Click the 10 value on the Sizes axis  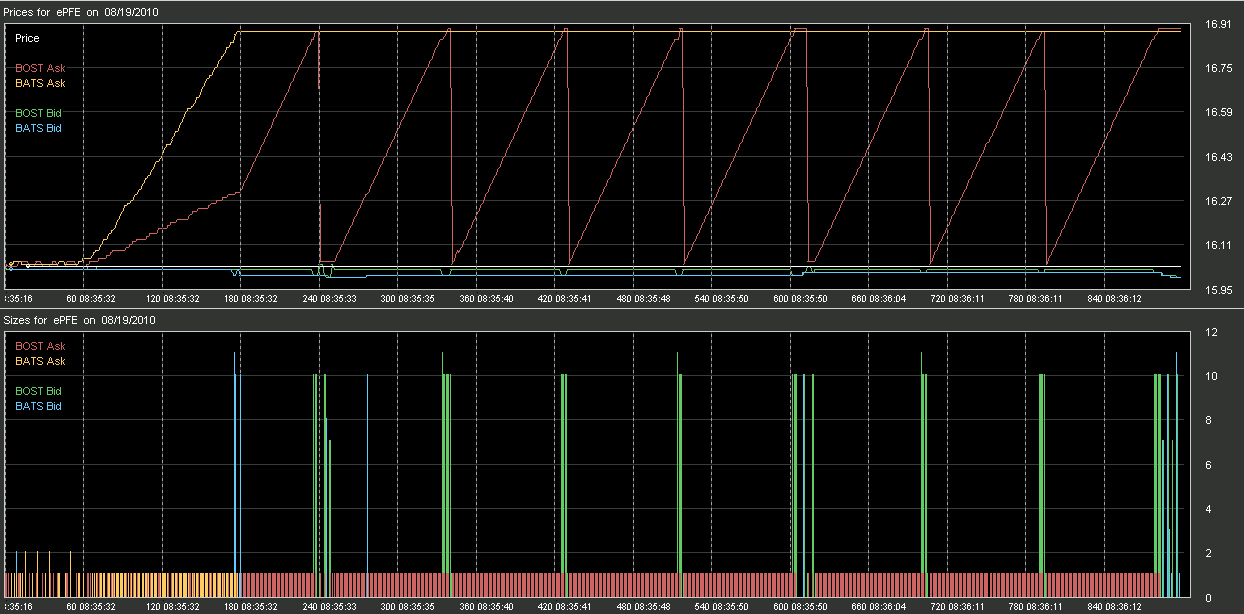[1211, 376]
